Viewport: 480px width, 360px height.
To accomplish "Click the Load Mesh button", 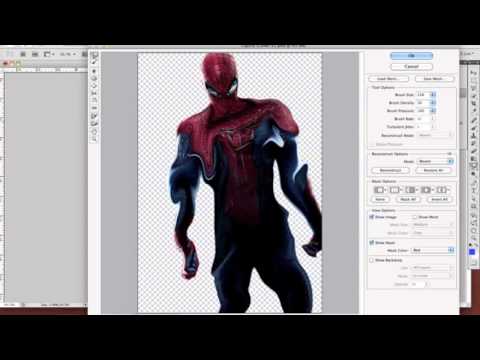I will click(x=388, y=79).
